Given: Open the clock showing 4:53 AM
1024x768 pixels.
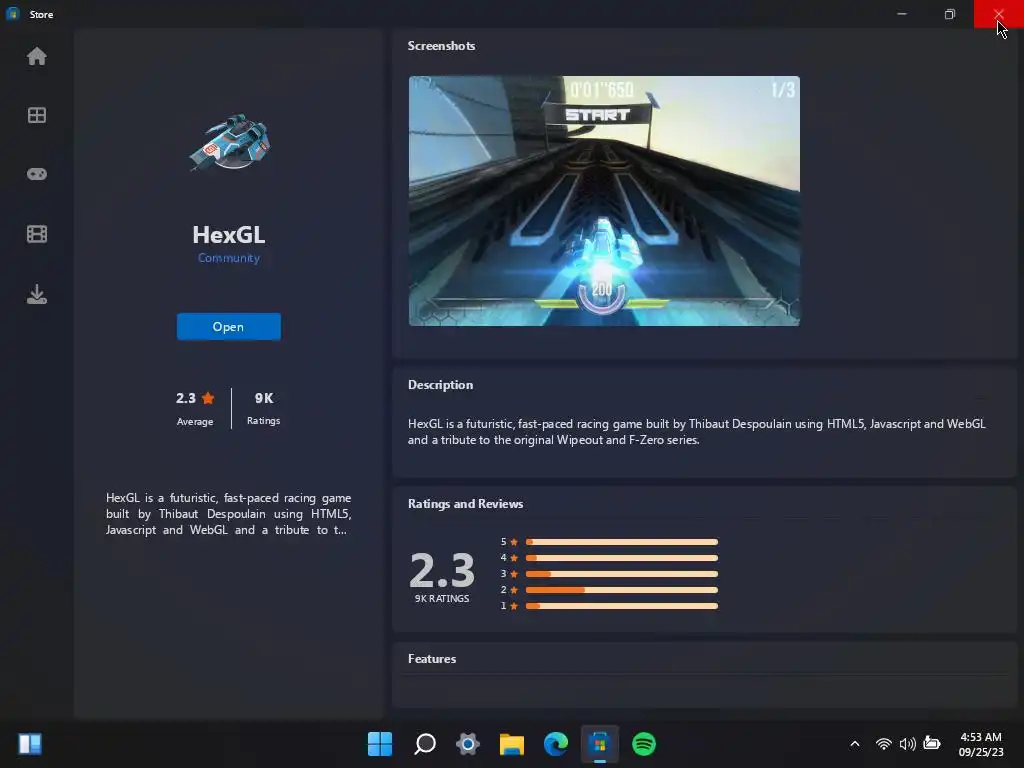Looking at the screenshot, I should 981,744.
